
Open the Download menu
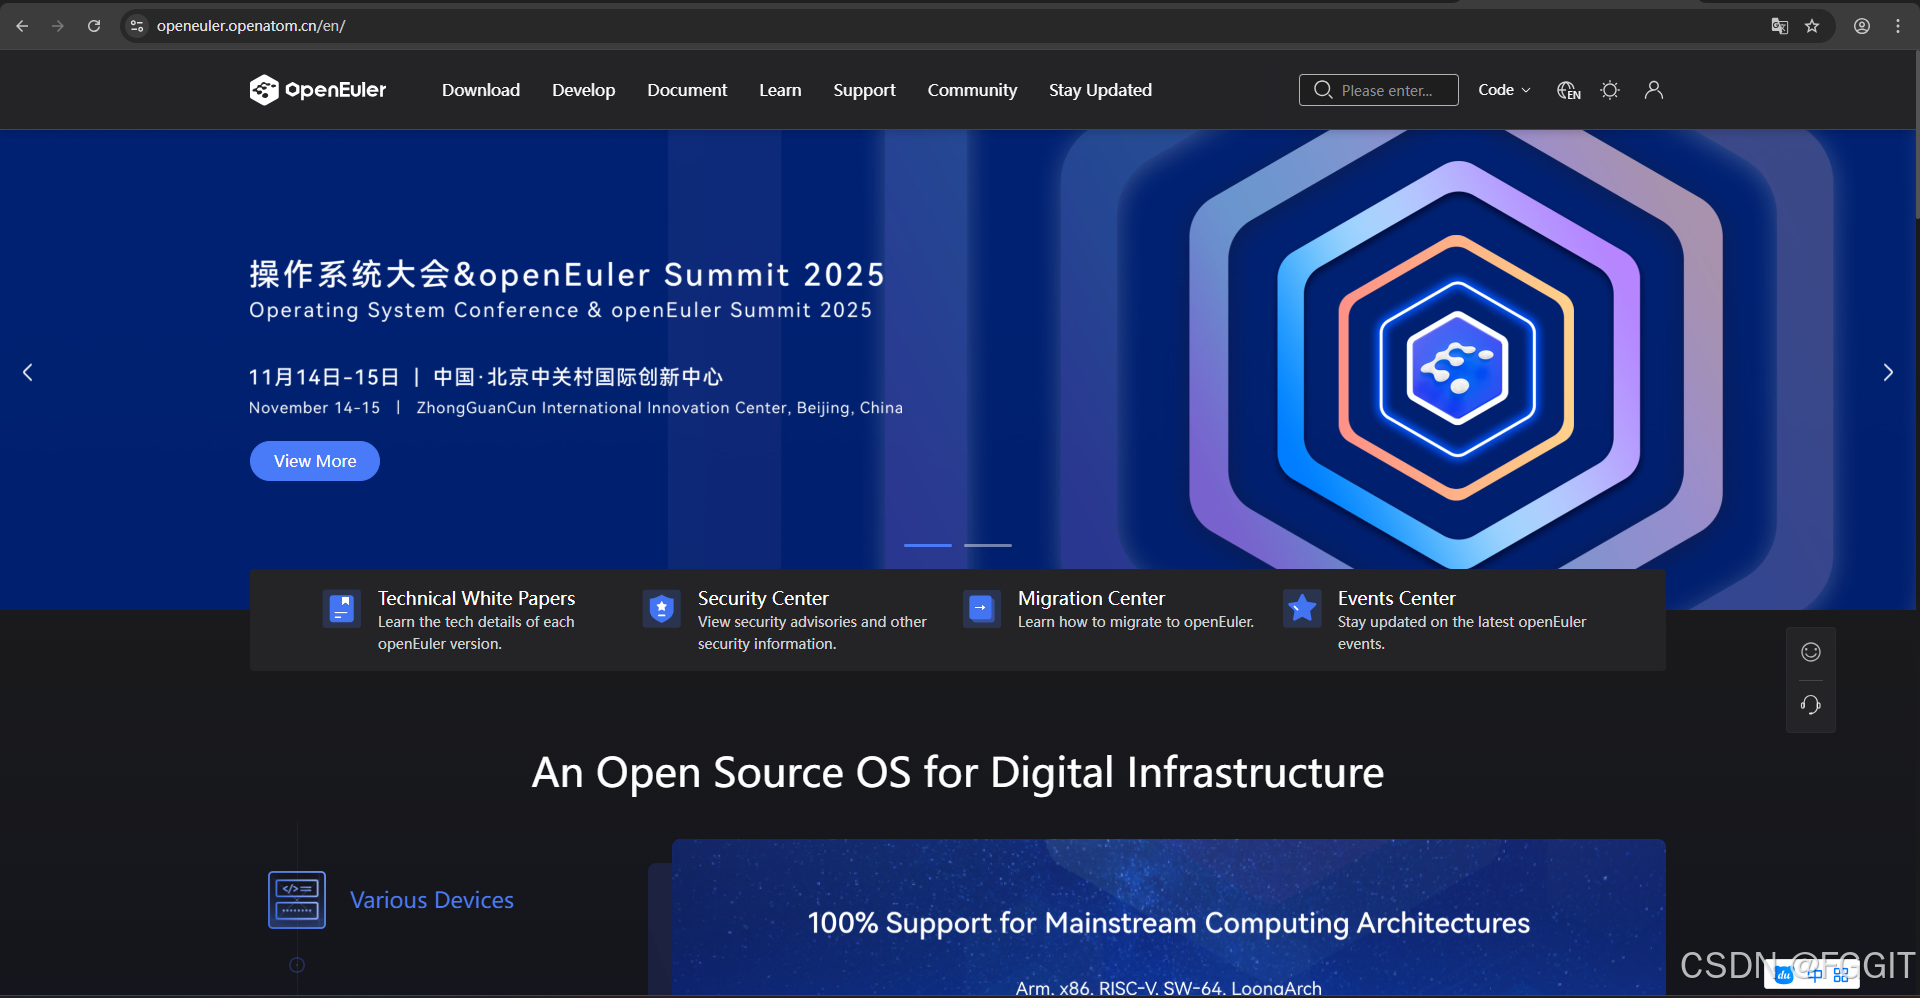[481, 90]
